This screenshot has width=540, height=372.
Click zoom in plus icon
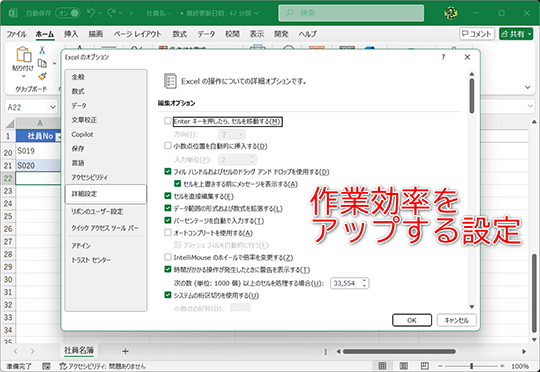click(x=503, y=366)
